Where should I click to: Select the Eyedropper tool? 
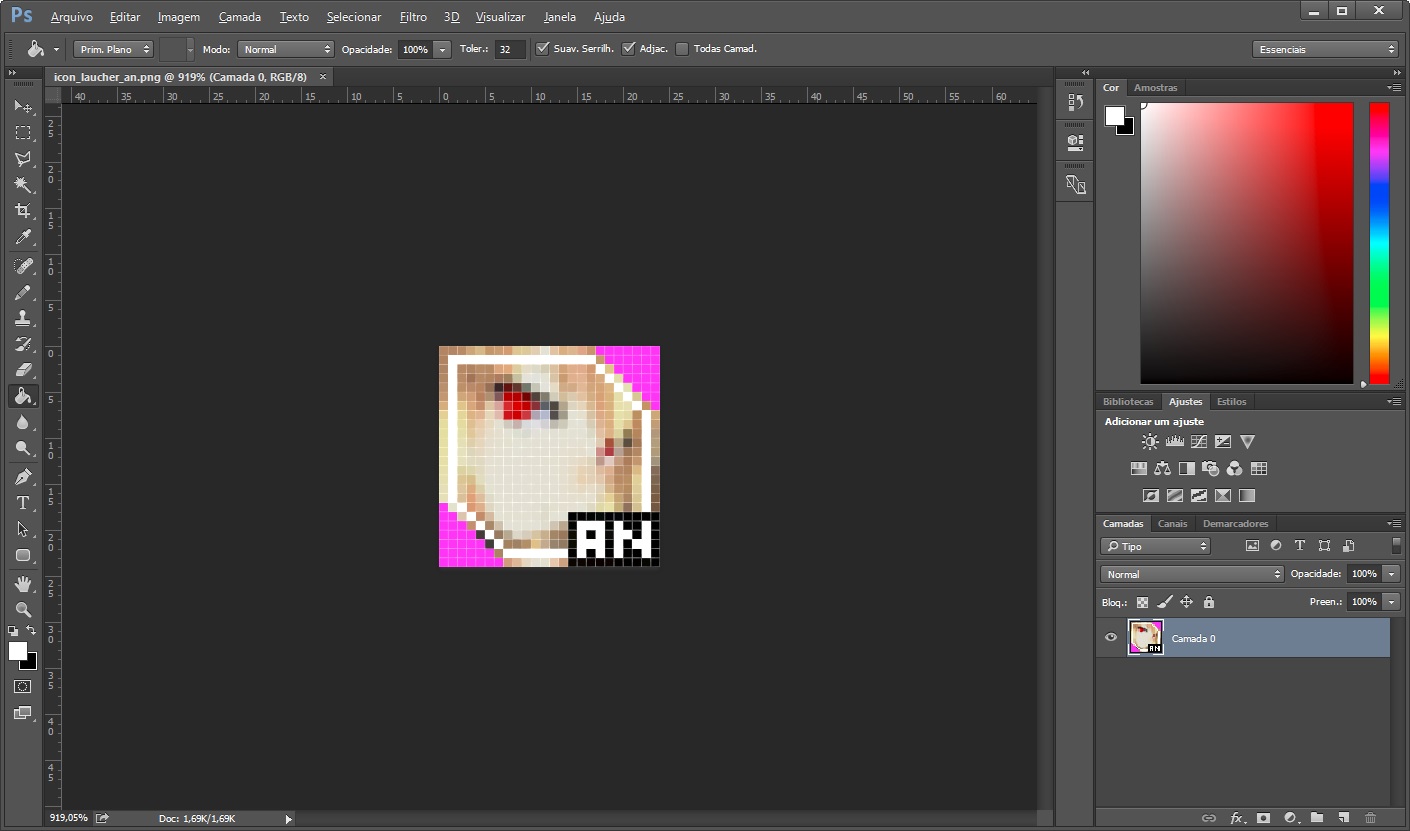point(22,237)
